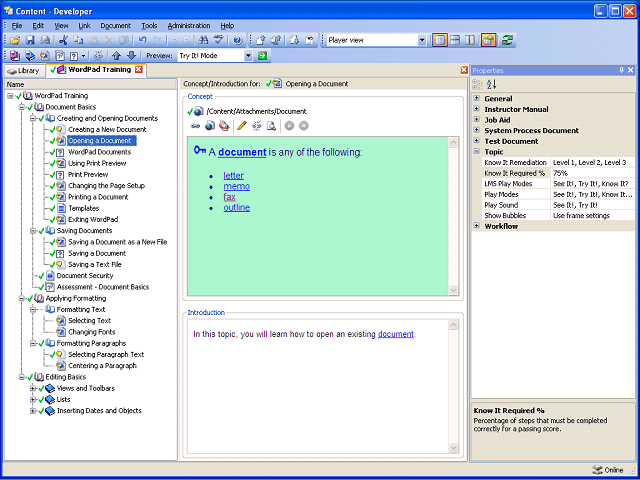Collapse the Saving Documents tree node

(x=33, y=231)
